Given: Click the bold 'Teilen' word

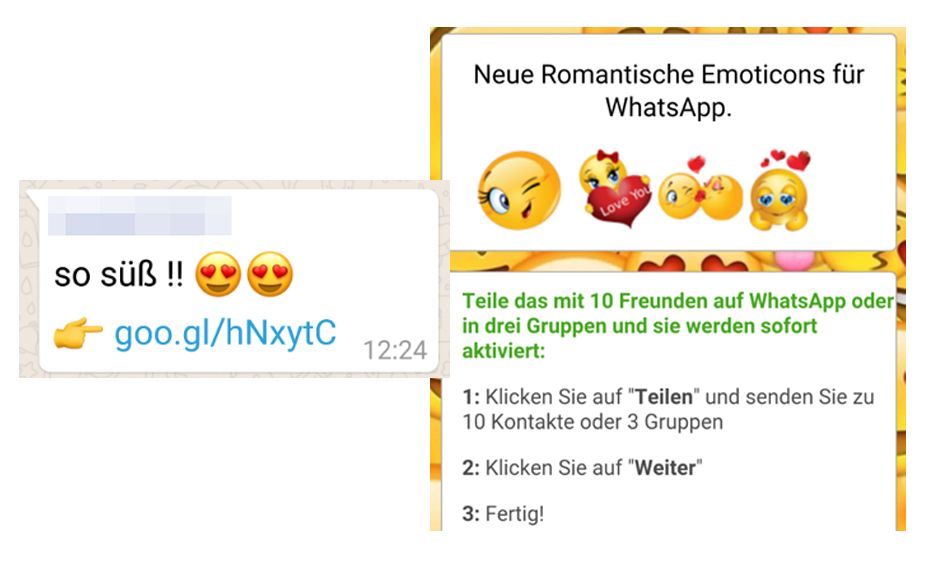Looking at the screenshot, I should click(x=664, y=397).
